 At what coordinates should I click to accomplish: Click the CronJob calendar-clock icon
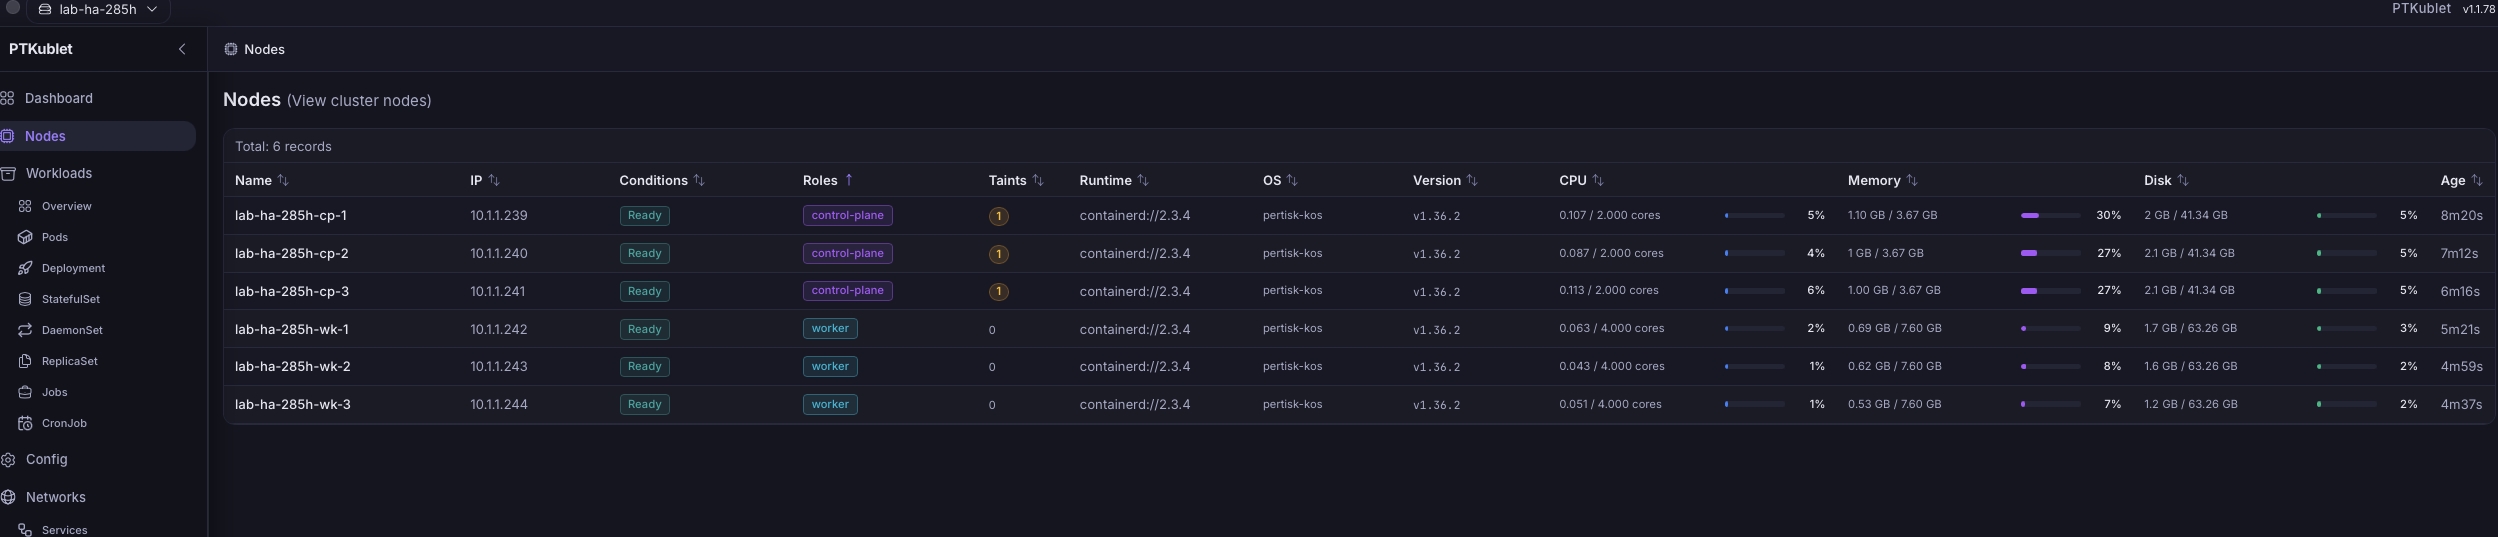tap(25, 423)
